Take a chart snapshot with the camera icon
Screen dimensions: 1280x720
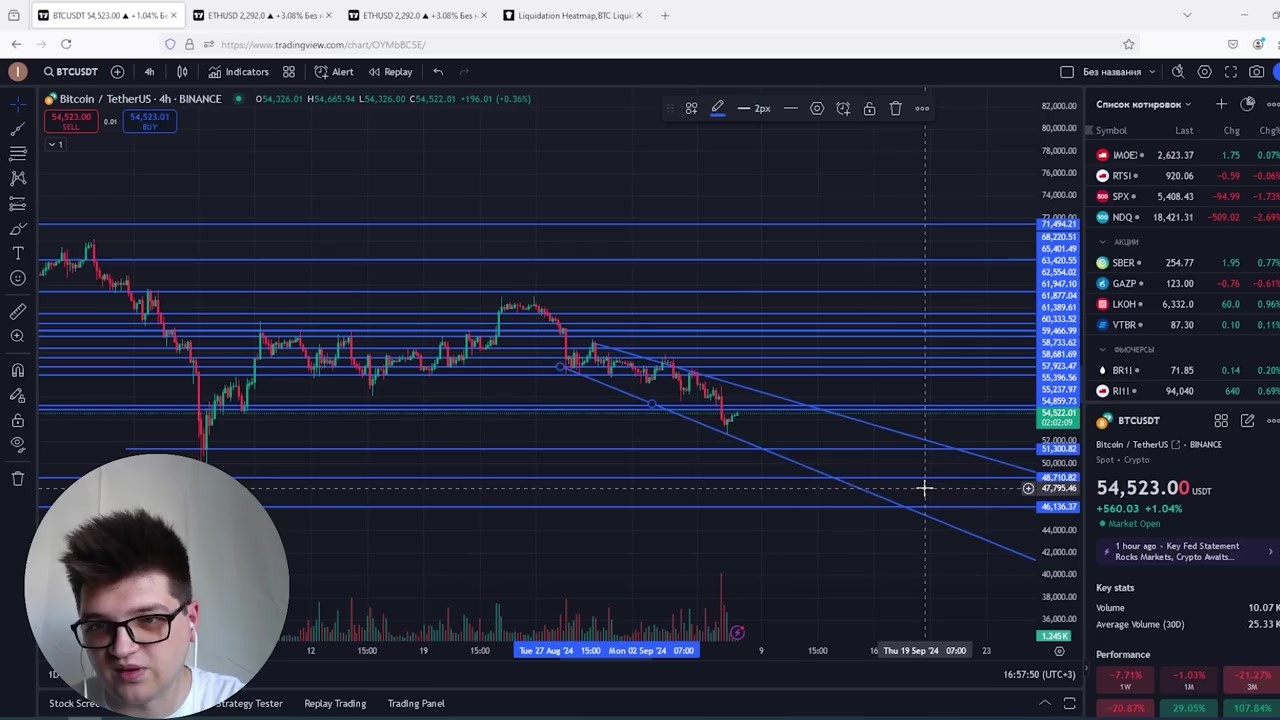(1257, 72)
